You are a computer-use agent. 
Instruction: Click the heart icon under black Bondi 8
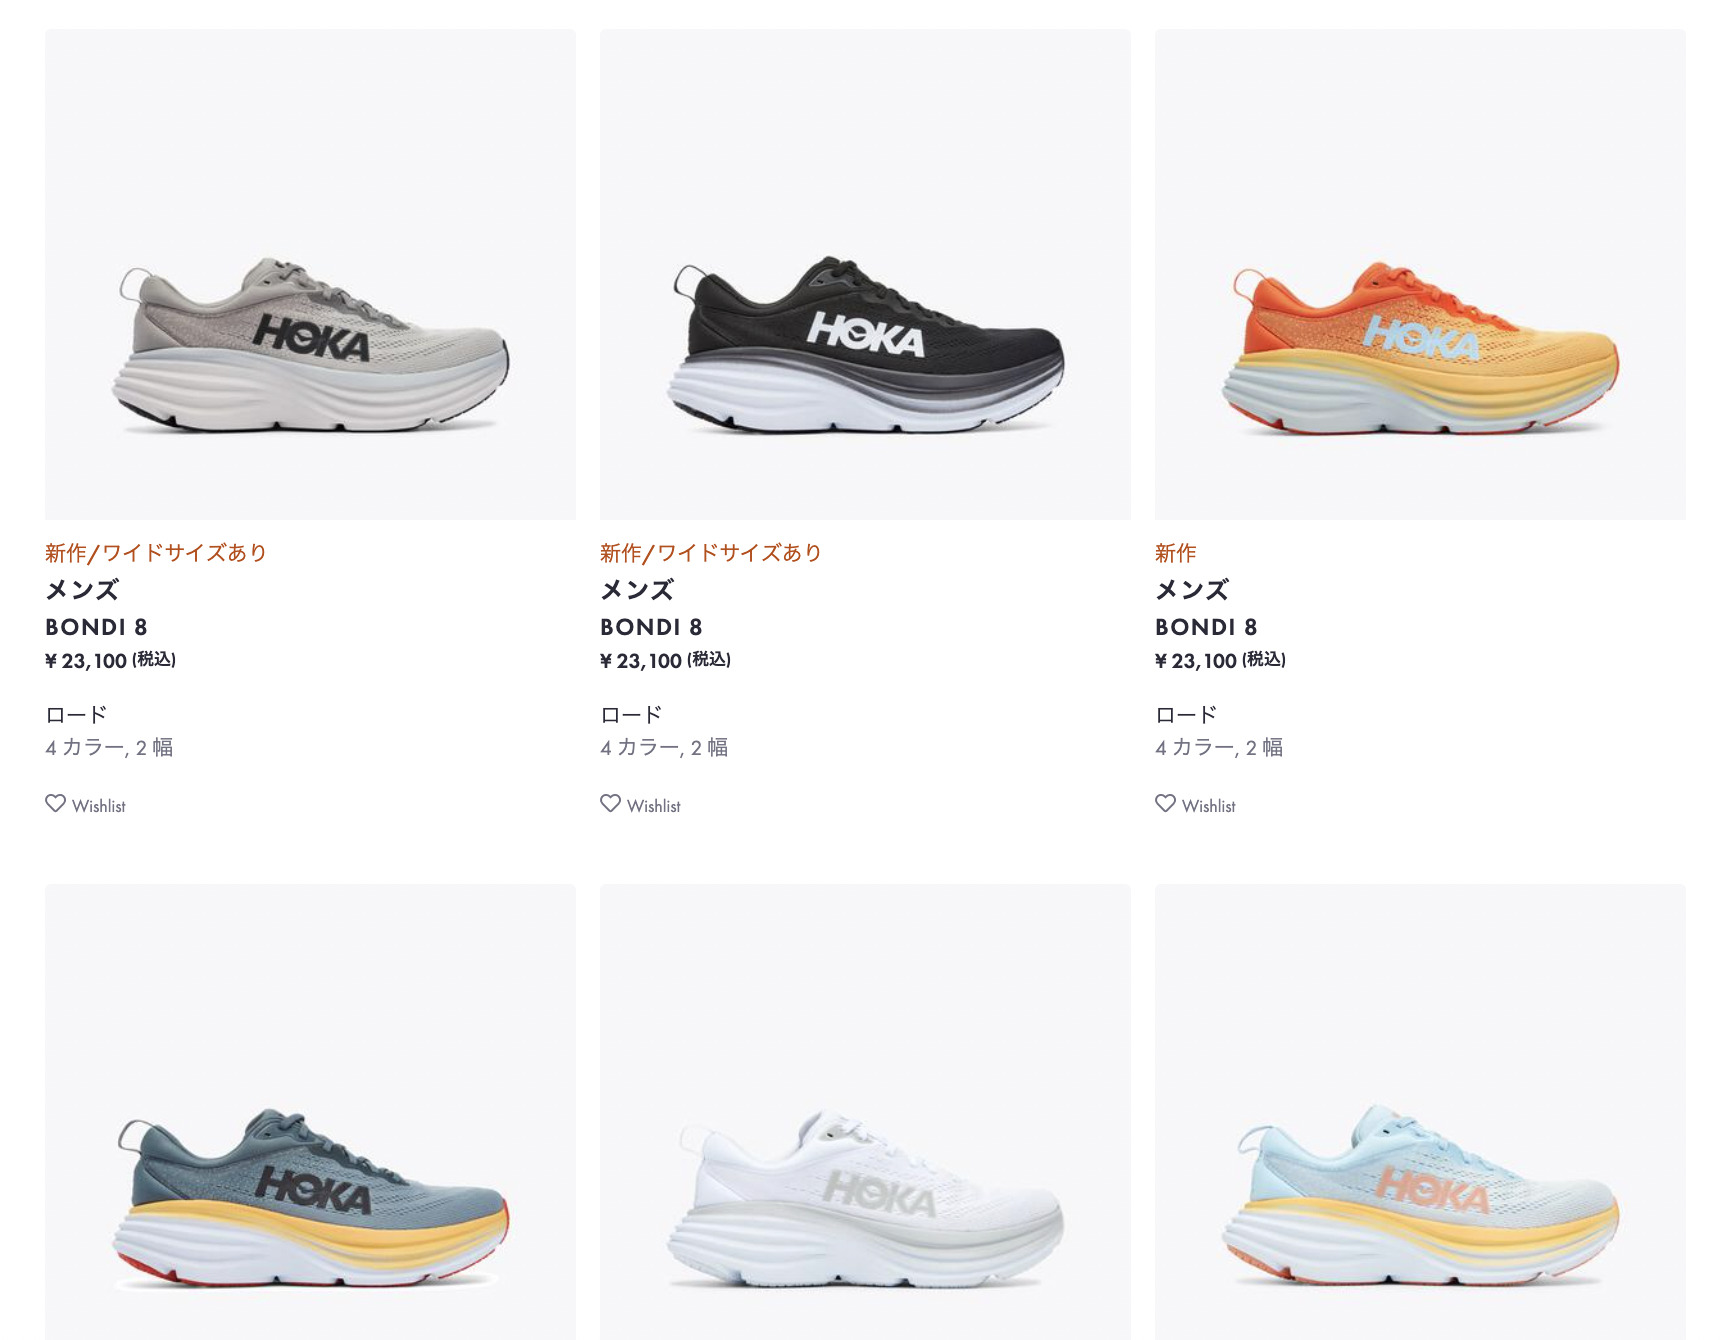click(x=610, y=803)
